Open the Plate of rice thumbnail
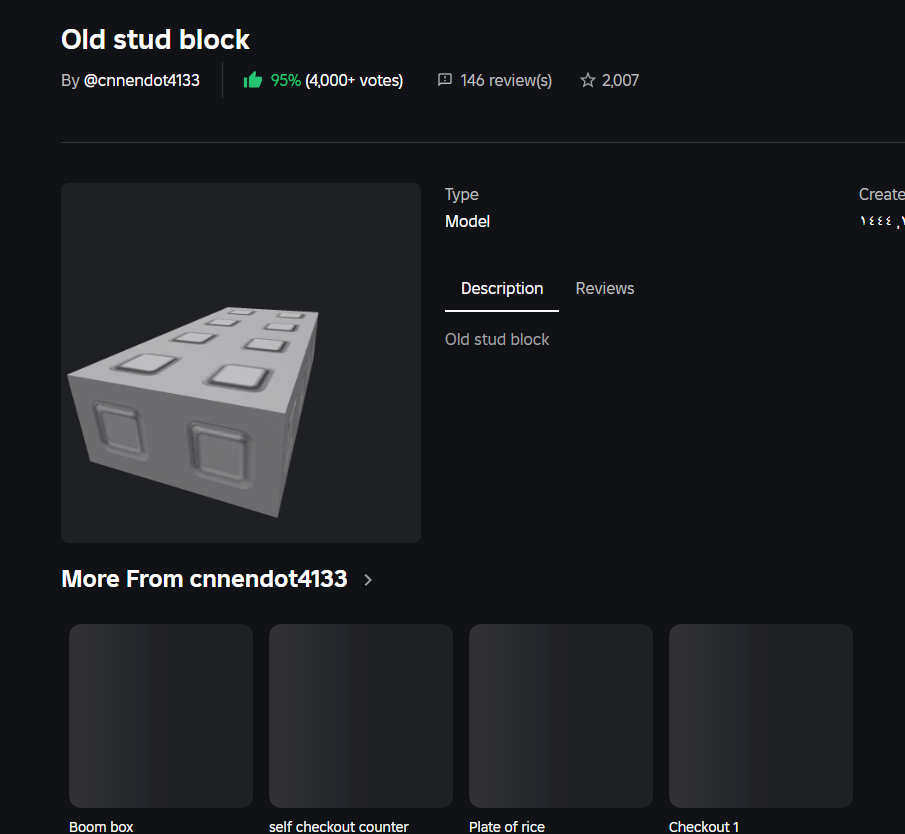The height and width of the screenshot is (834, 905). [561, 716]
